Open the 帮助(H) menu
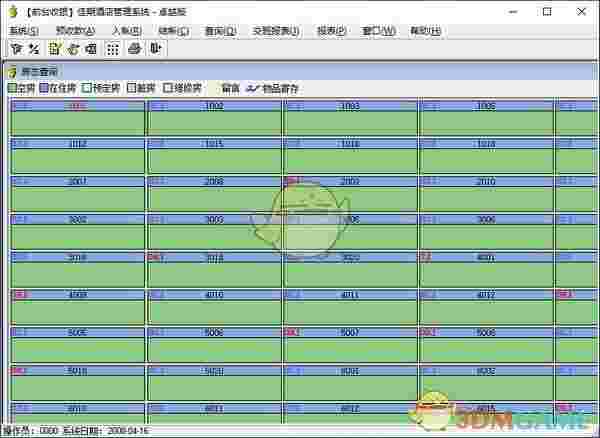Screen dimensions: 600x438 coord(426,31)
